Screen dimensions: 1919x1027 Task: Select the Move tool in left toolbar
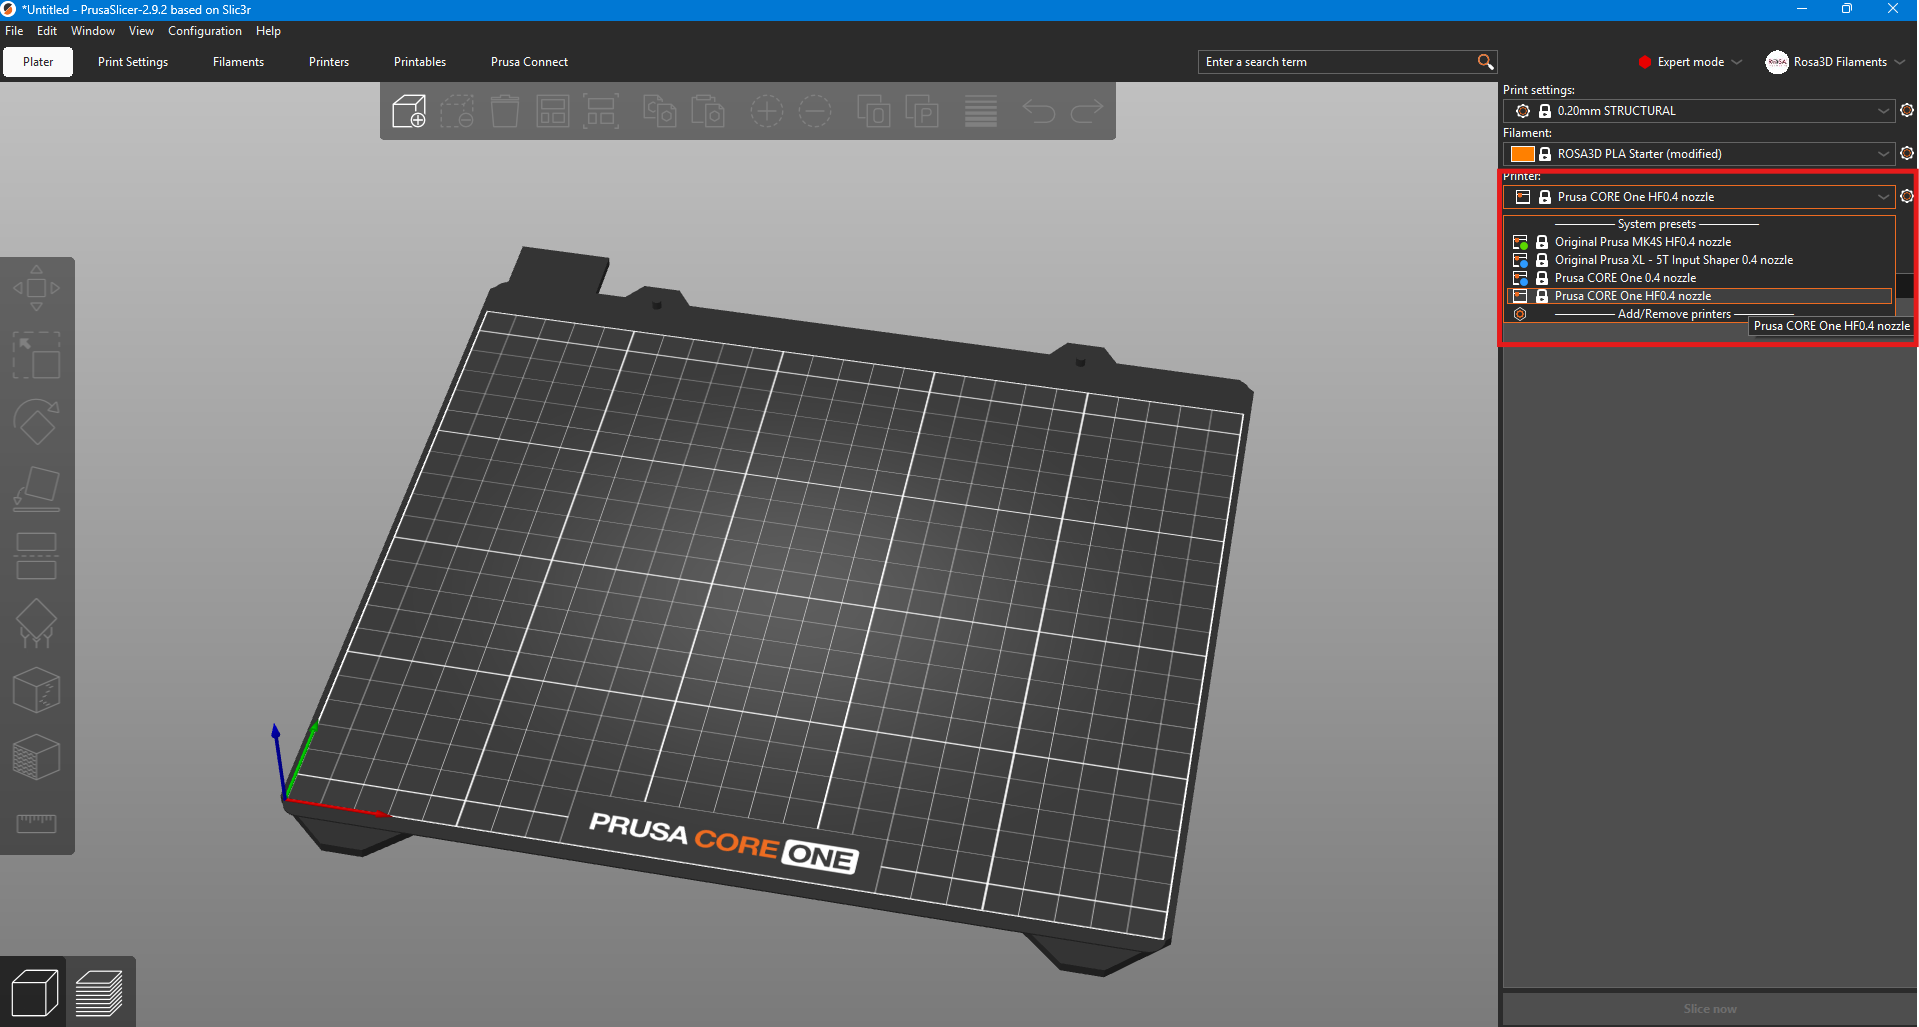36,288
